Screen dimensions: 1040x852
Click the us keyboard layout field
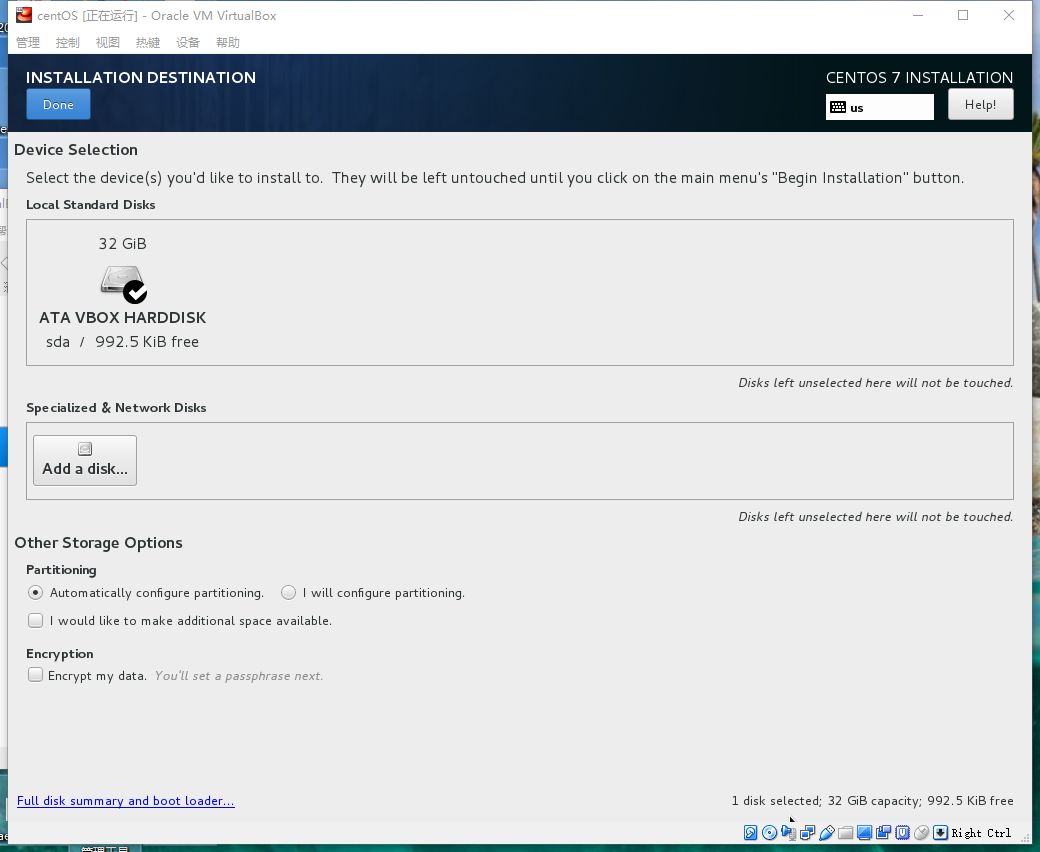[x=880, y=107]
